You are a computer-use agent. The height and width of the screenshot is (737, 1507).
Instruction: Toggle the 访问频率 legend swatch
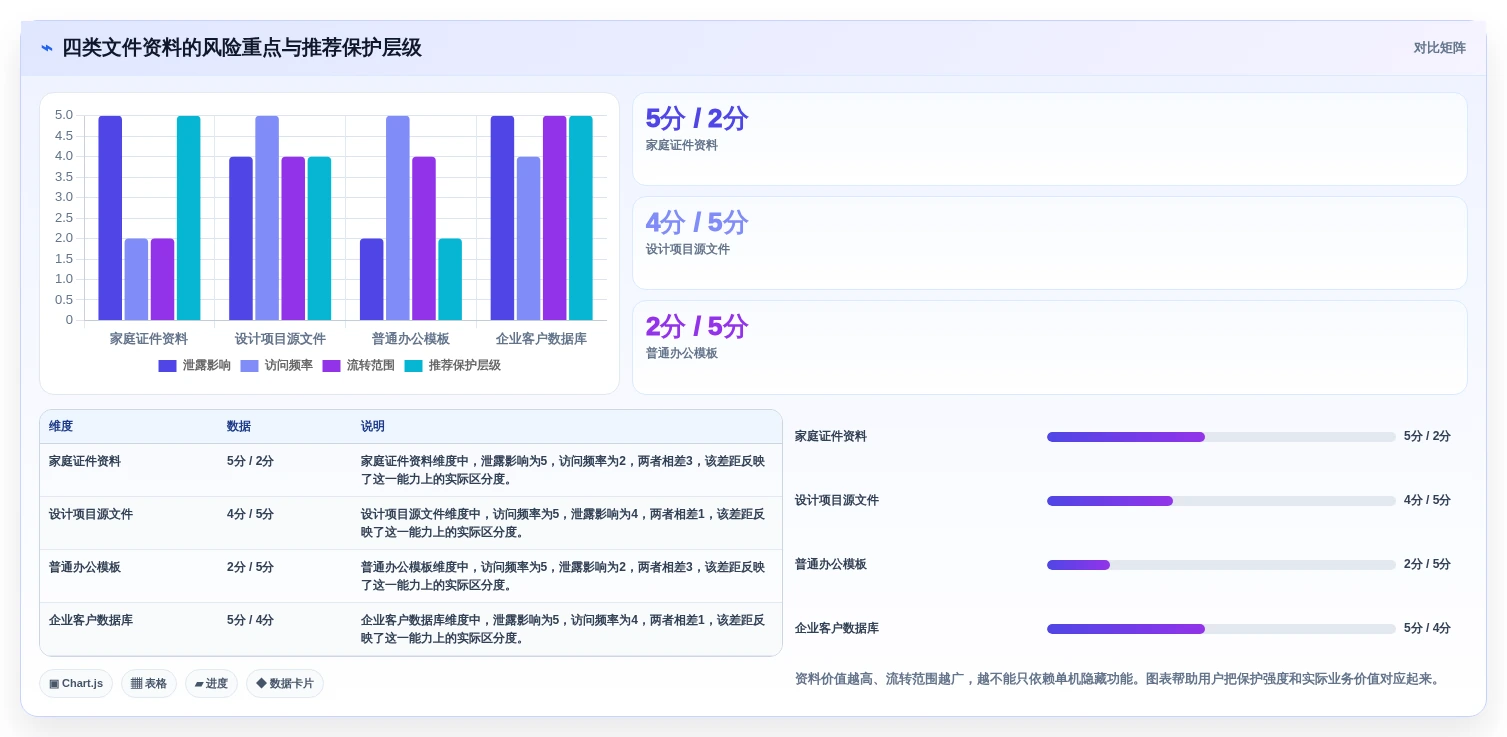click(x=249, y=366)
